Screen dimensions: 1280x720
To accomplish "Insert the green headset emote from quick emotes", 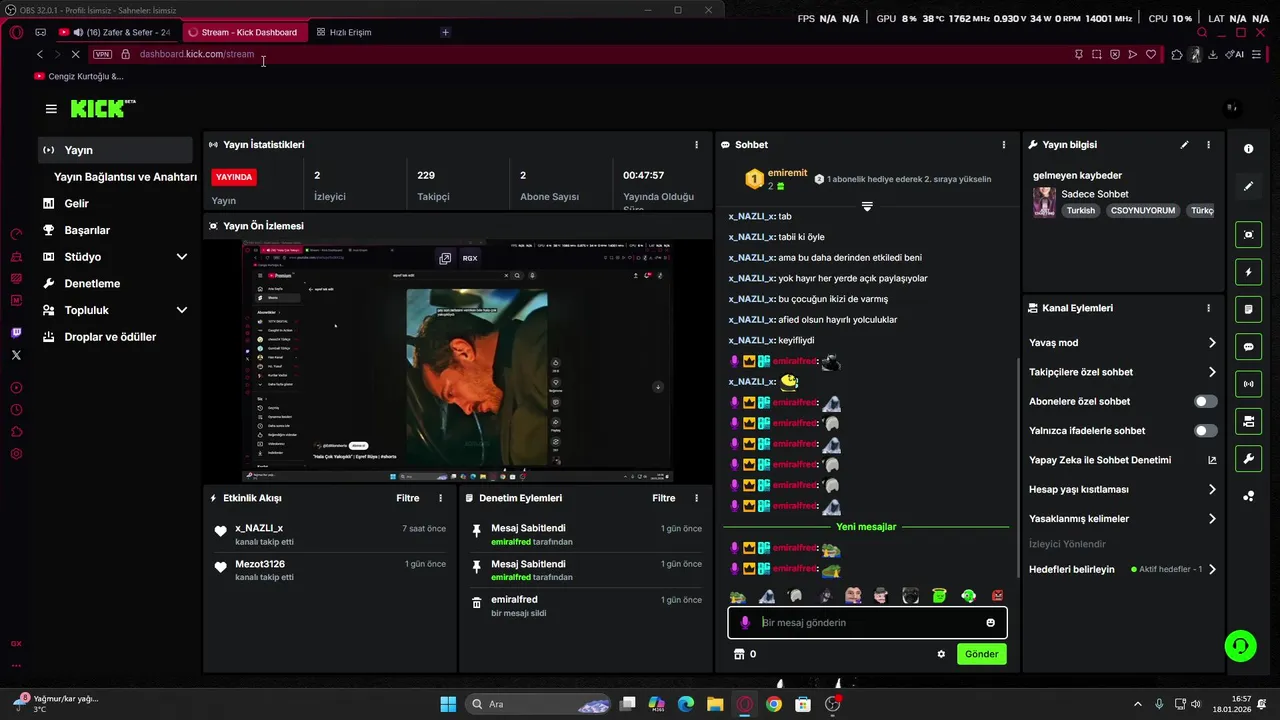I will [968, 596].
